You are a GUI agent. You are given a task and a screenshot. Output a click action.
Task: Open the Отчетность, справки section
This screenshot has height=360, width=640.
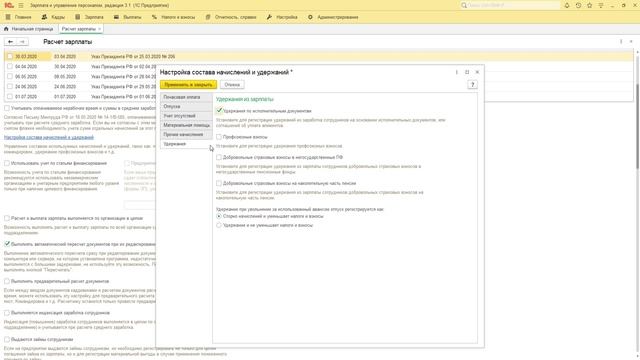[231, 17]
